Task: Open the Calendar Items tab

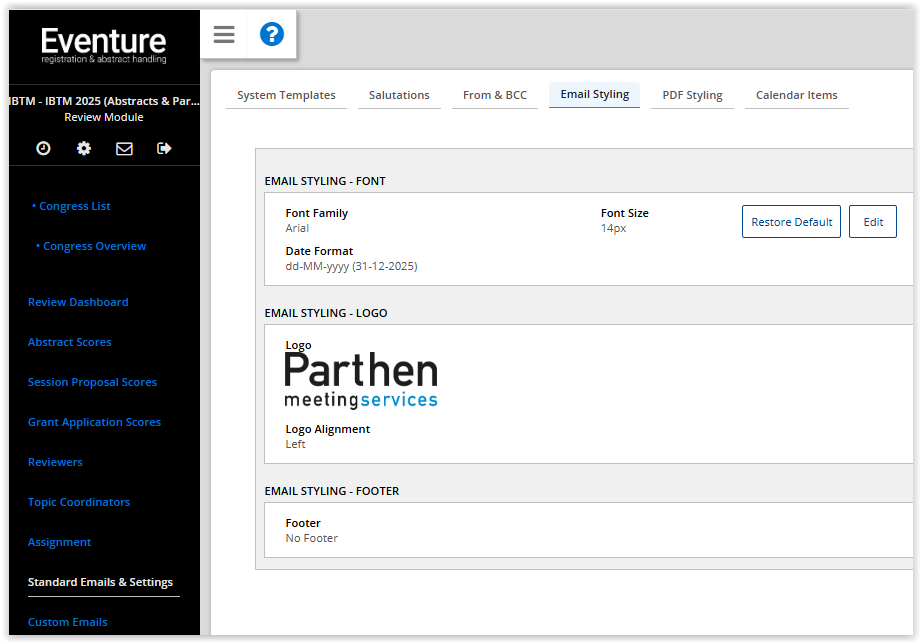Action: pyautogui.click(x=796, y=95)
